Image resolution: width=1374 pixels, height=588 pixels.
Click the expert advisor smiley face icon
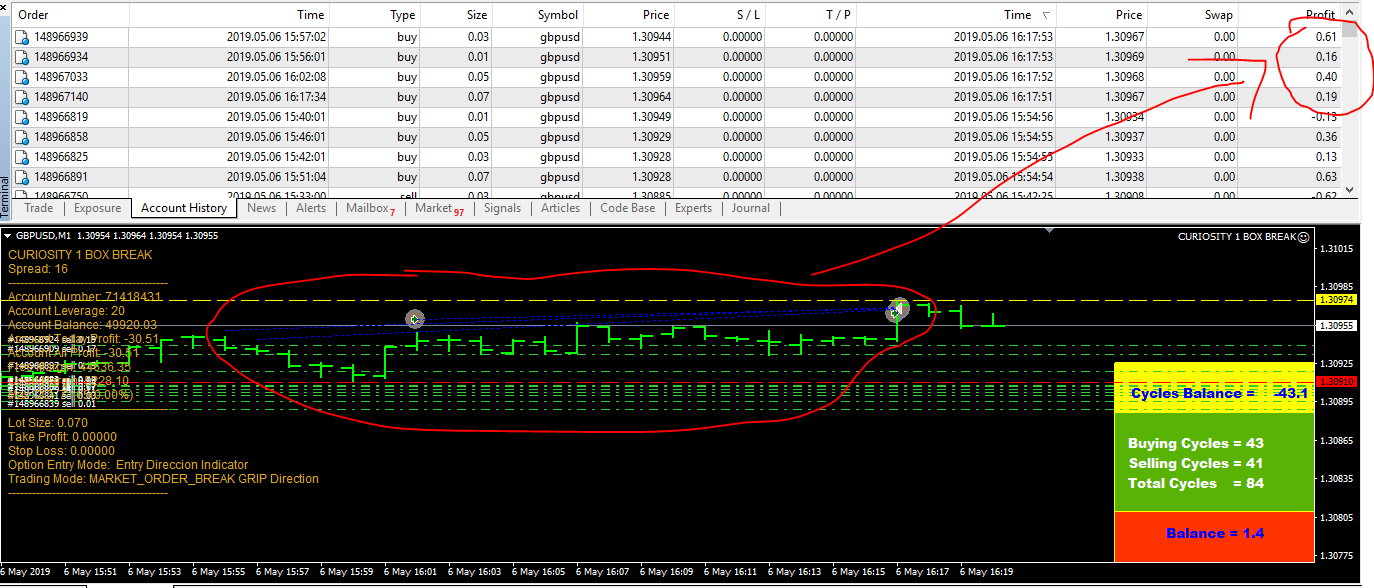click(1303, 237)
